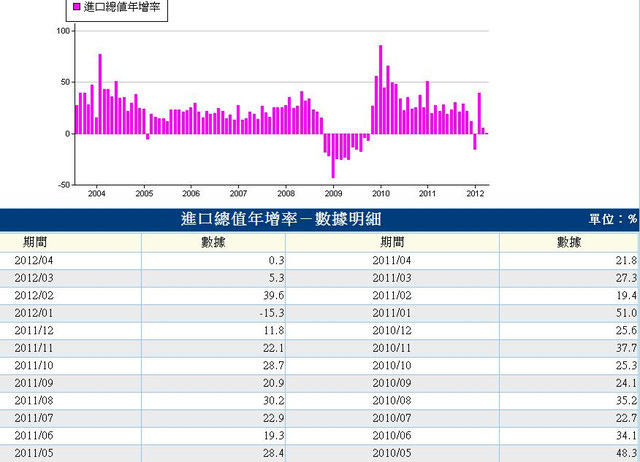Select the 2010/09 period cell
Screen dimensions: 640x462
click(392, 383)
